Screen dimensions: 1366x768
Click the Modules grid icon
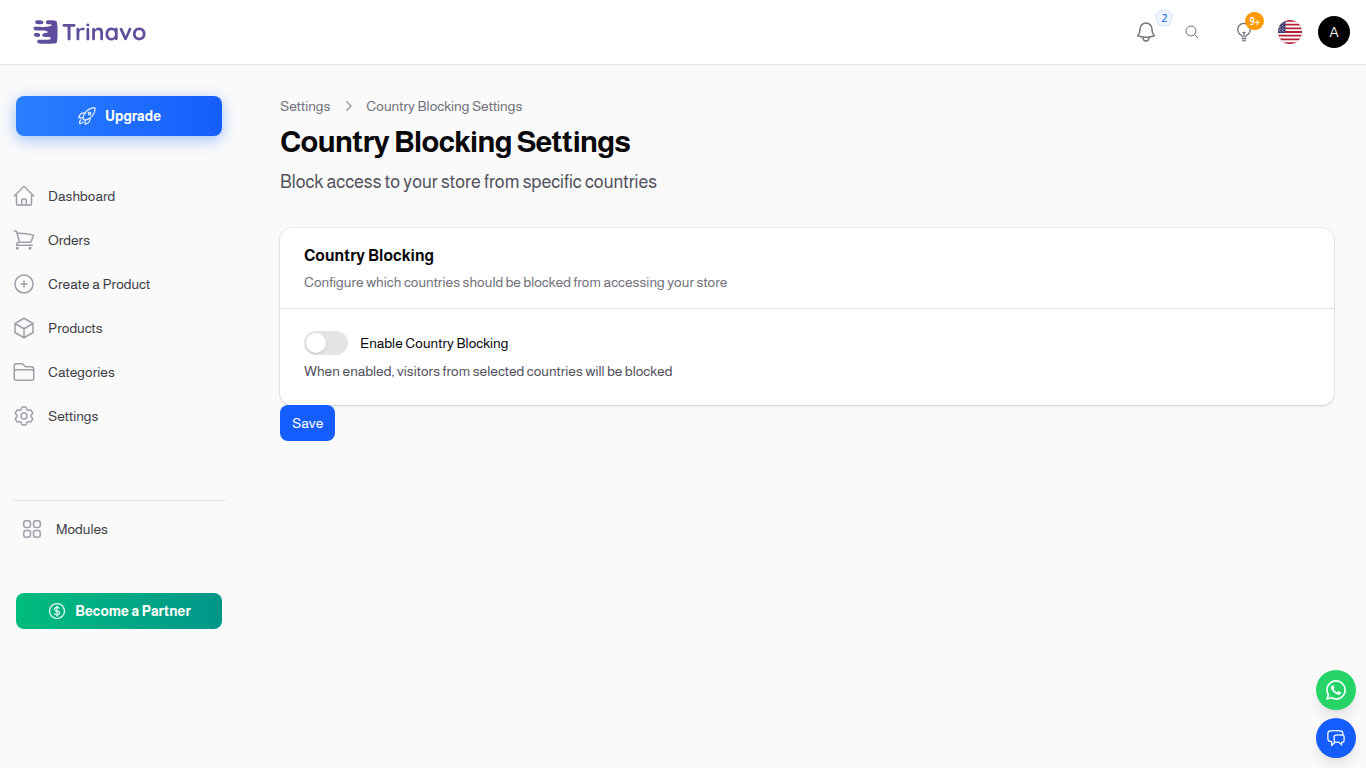tap(32, 529)
